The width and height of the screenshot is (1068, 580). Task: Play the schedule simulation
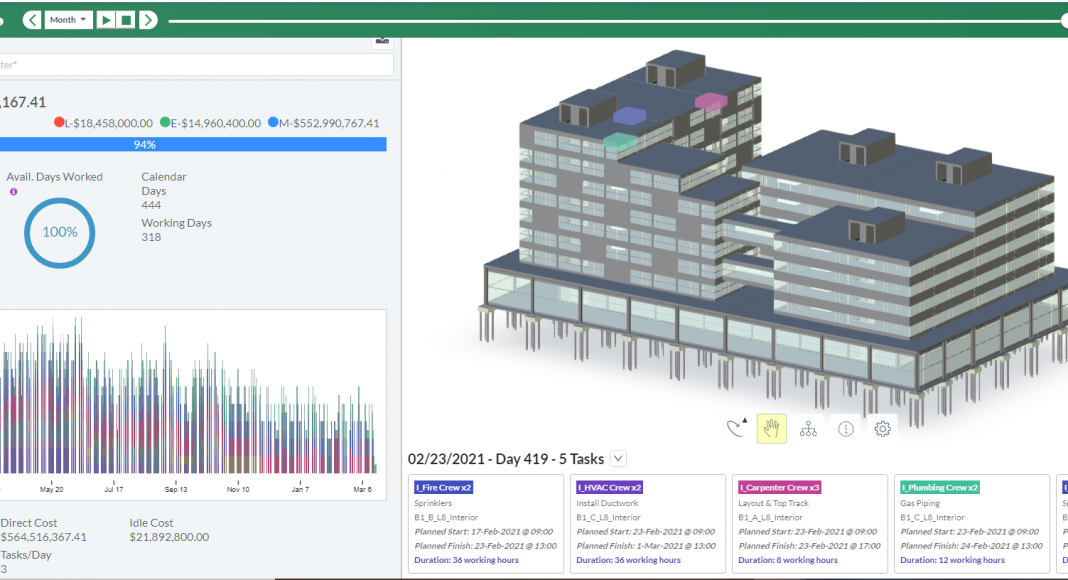coord(106,20)
